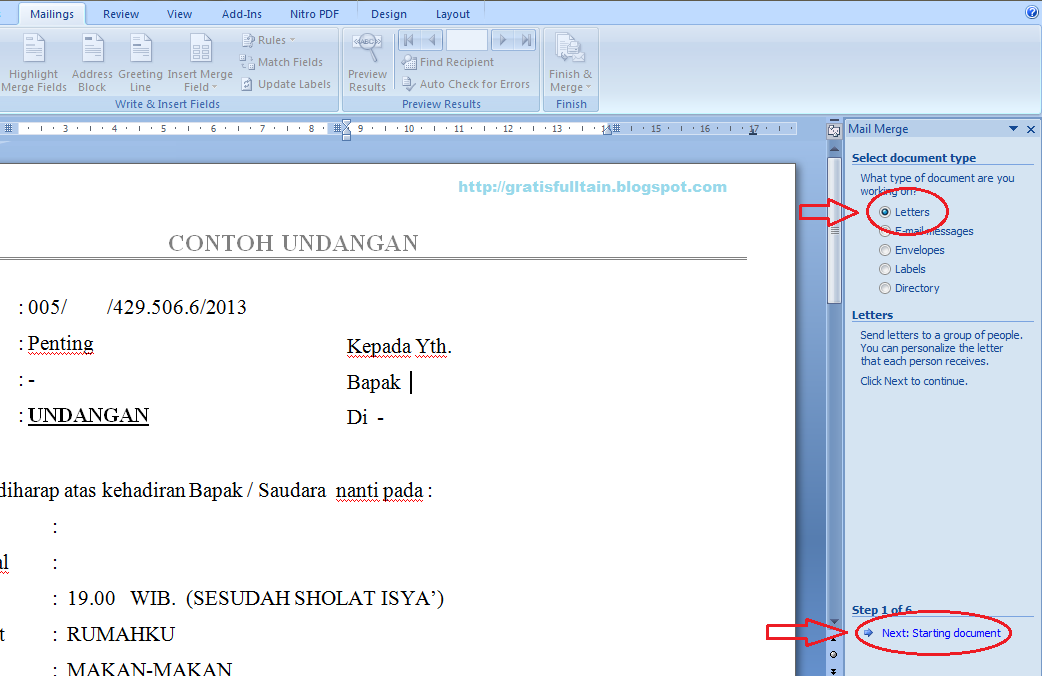Viewport: 1042px width, 676px height.
Task: Toggle the ruler view button
Action: coord(833,130)
